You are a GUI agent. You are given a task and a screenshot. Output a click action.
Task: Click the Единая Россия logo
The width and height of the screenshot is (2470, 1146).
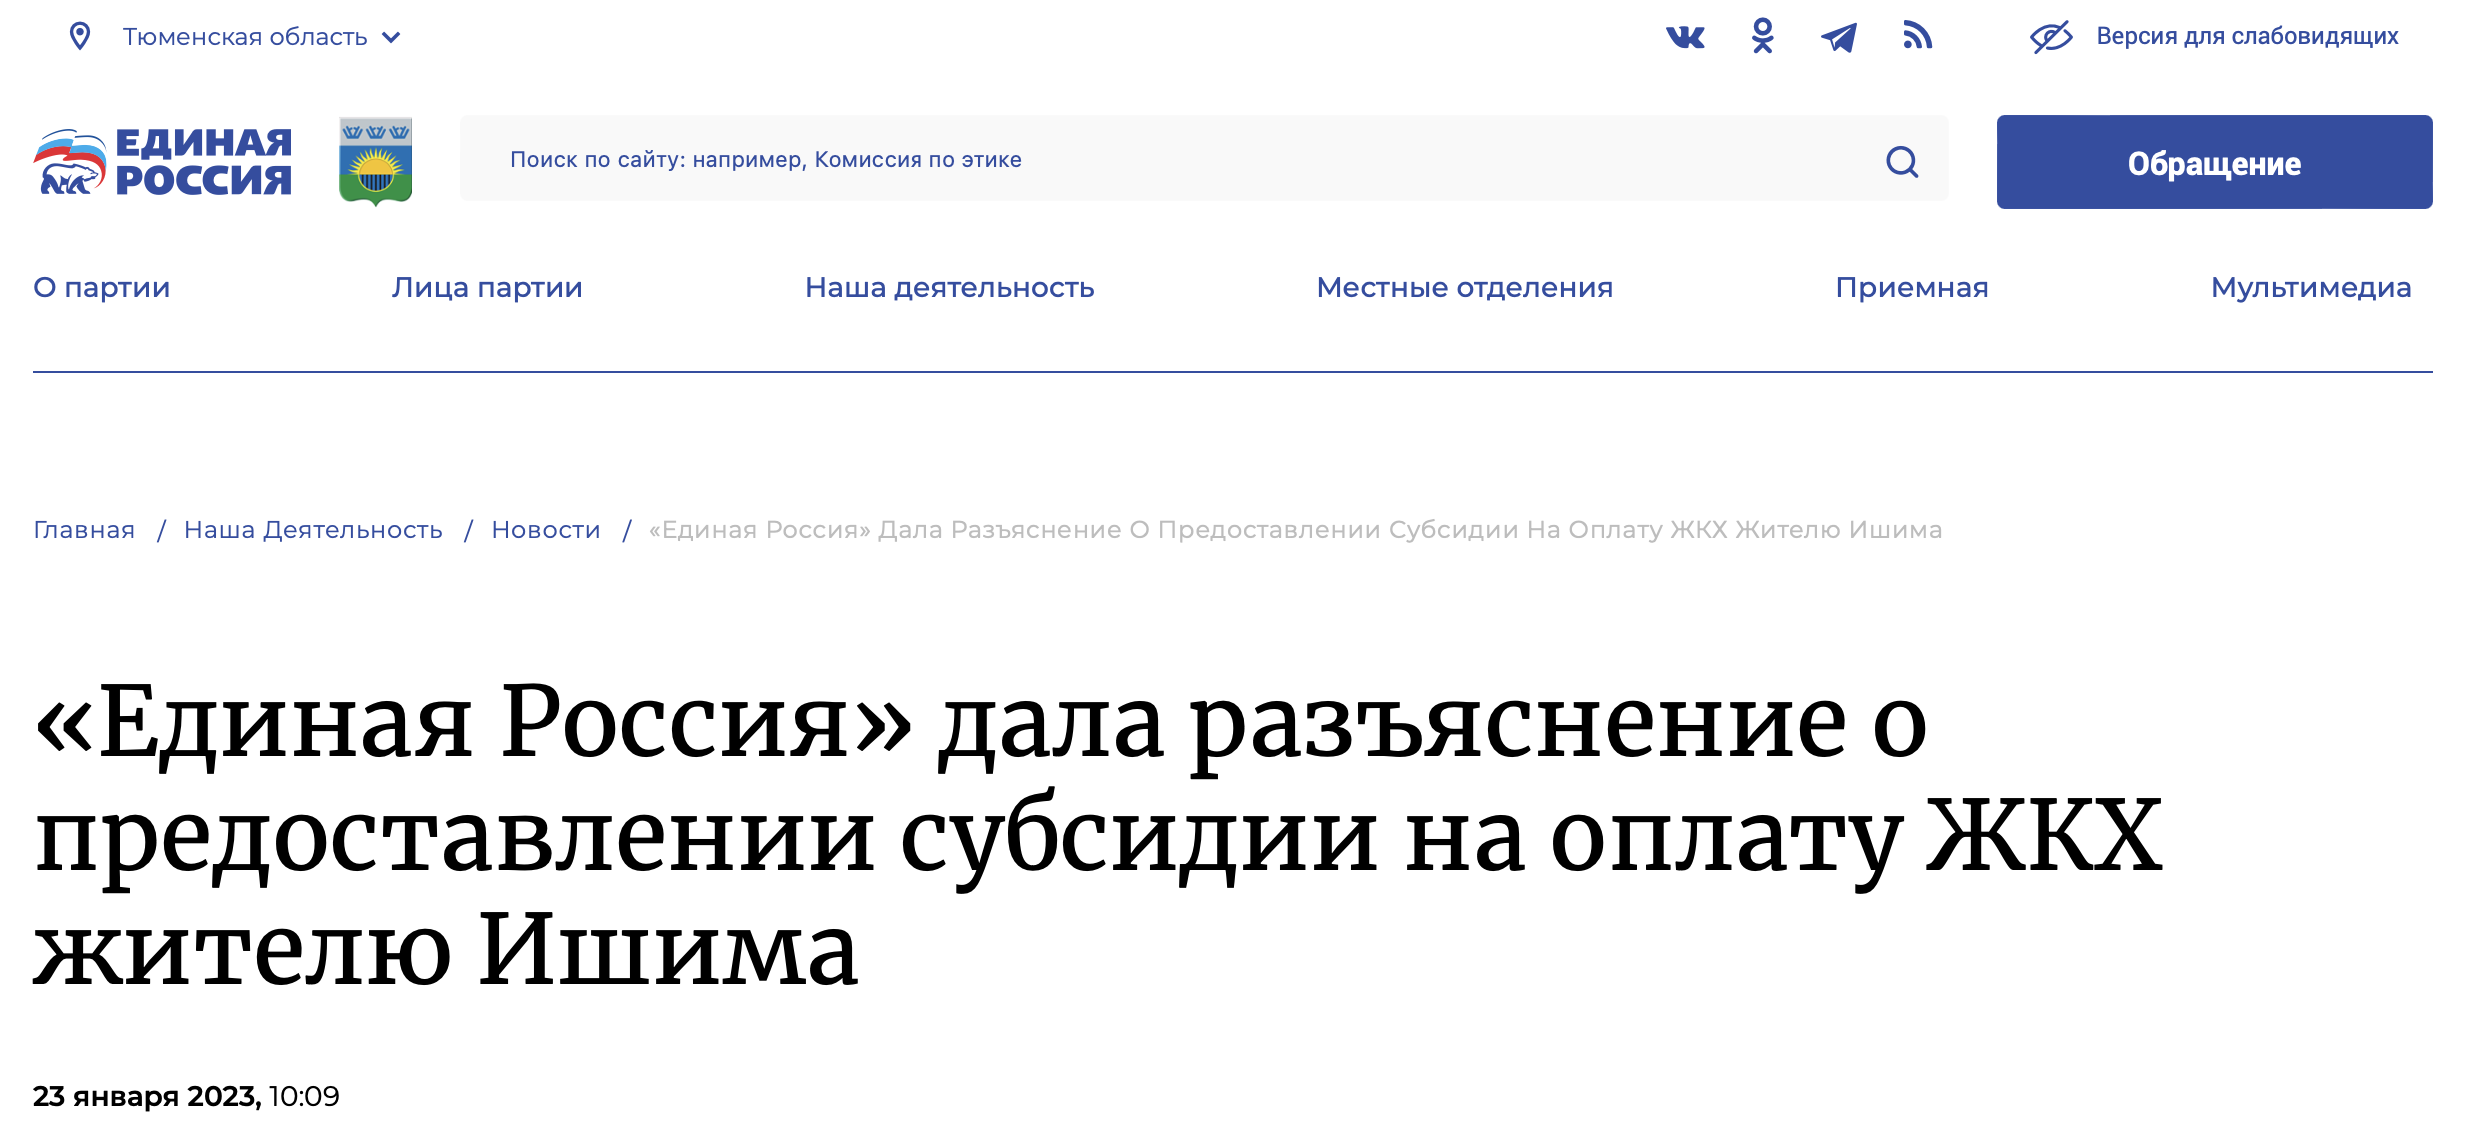(163, 161)
